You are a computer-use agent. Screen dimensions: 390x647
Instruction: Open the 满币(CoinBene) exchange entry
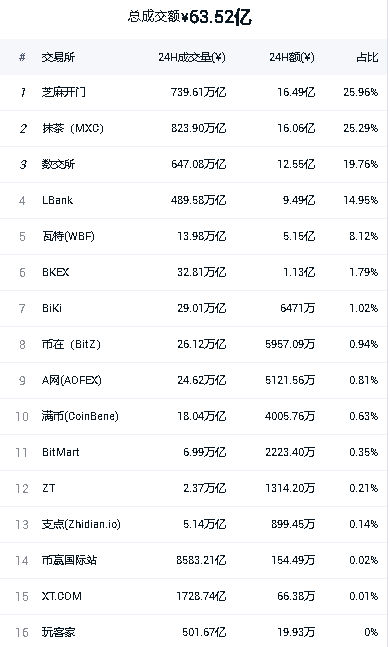193,416
